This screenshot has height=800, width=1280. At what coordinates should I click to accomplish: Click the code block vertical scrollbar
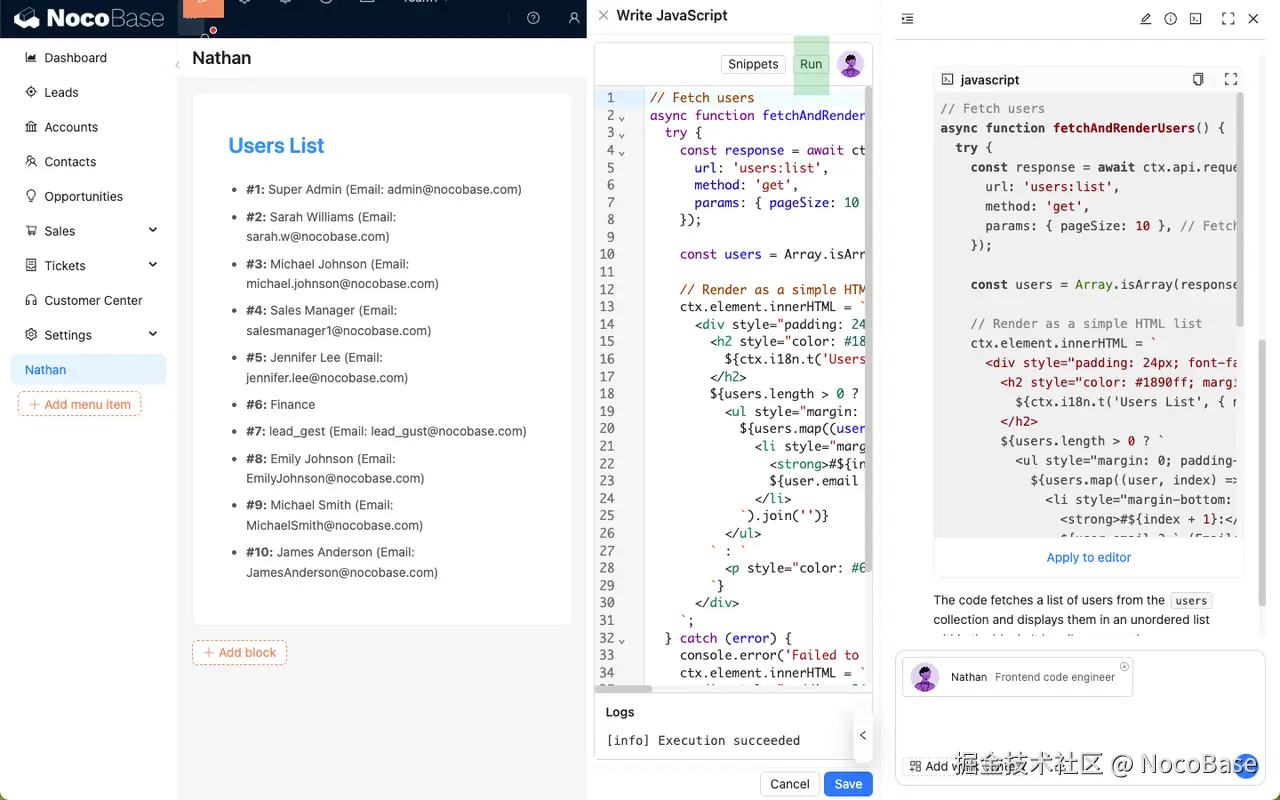pos(1240,210)
